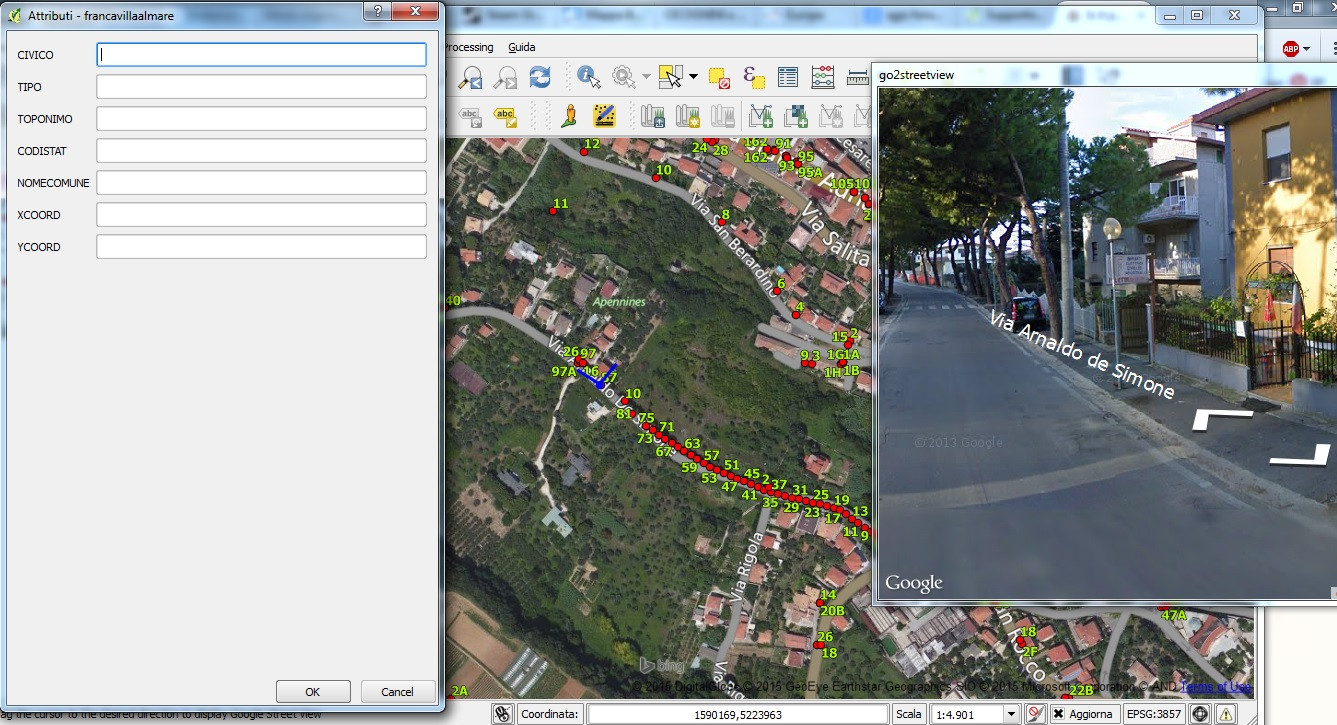Click Add GRASS vector layer icon
The image size is (1337, 725).
coord(762,116)
